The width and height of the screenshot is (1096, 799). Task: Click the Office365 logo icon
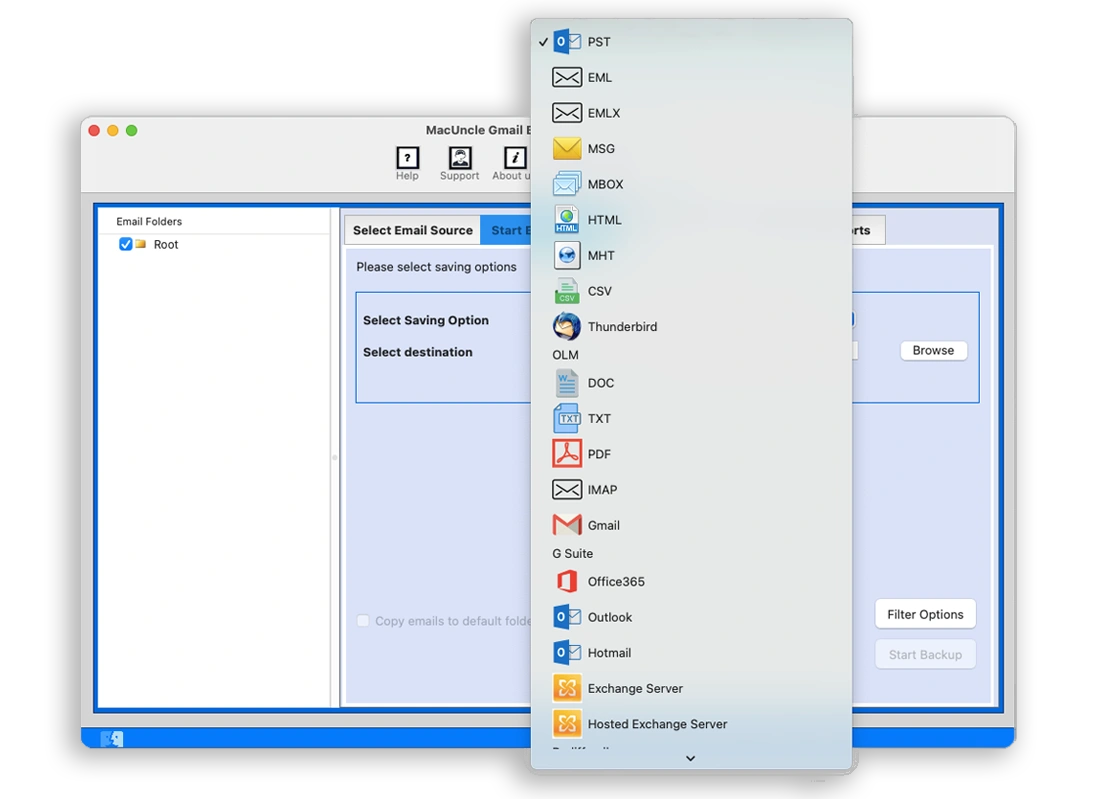pos(566,582)
